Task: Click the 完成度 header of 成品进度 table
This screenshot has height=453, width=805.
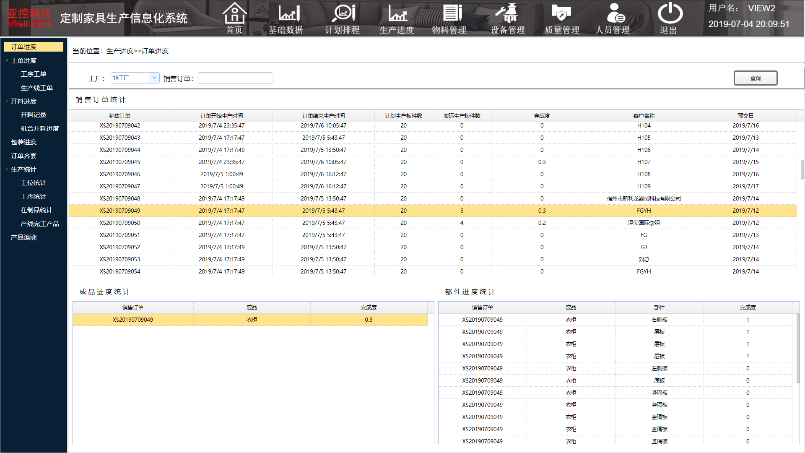Action: coord(369,307)
